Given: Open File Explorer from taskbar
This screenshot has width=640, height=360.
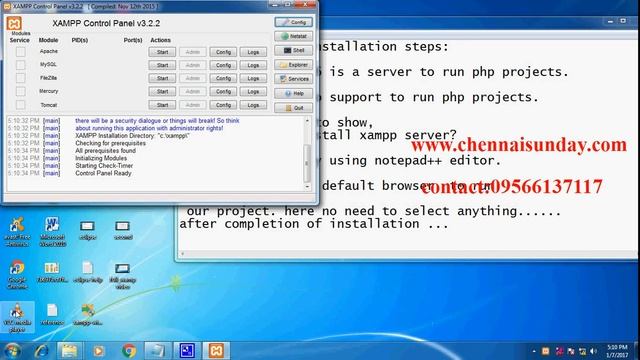Looking at the screenshot, I should pos(69,351).
